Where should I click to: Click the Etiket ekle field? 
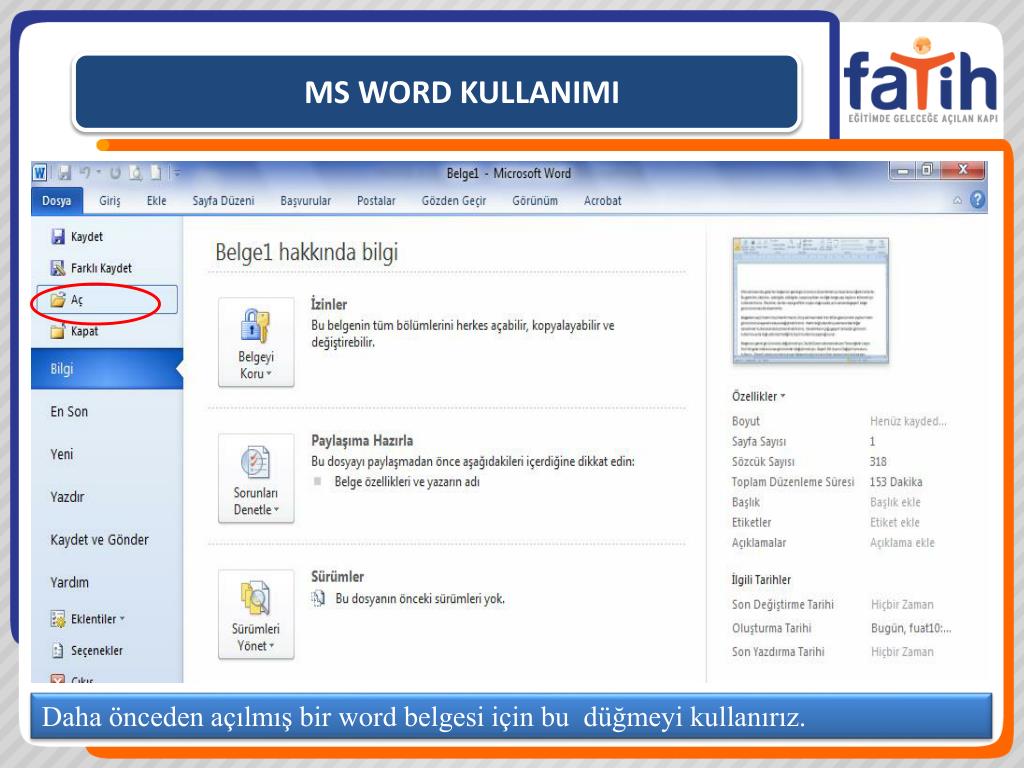pos(895,522)
